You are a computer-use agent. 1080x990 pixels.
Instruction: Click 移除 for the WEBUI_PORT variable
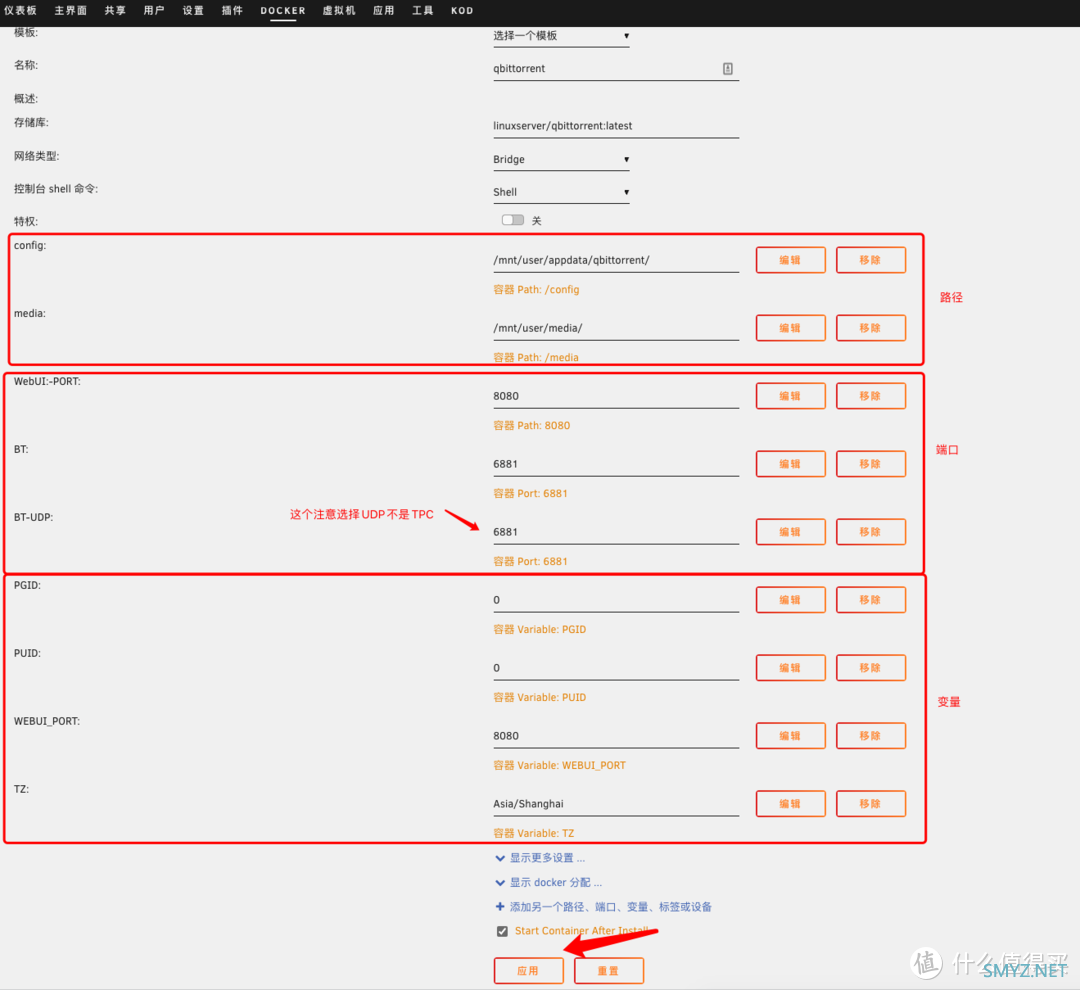[871, 736]
